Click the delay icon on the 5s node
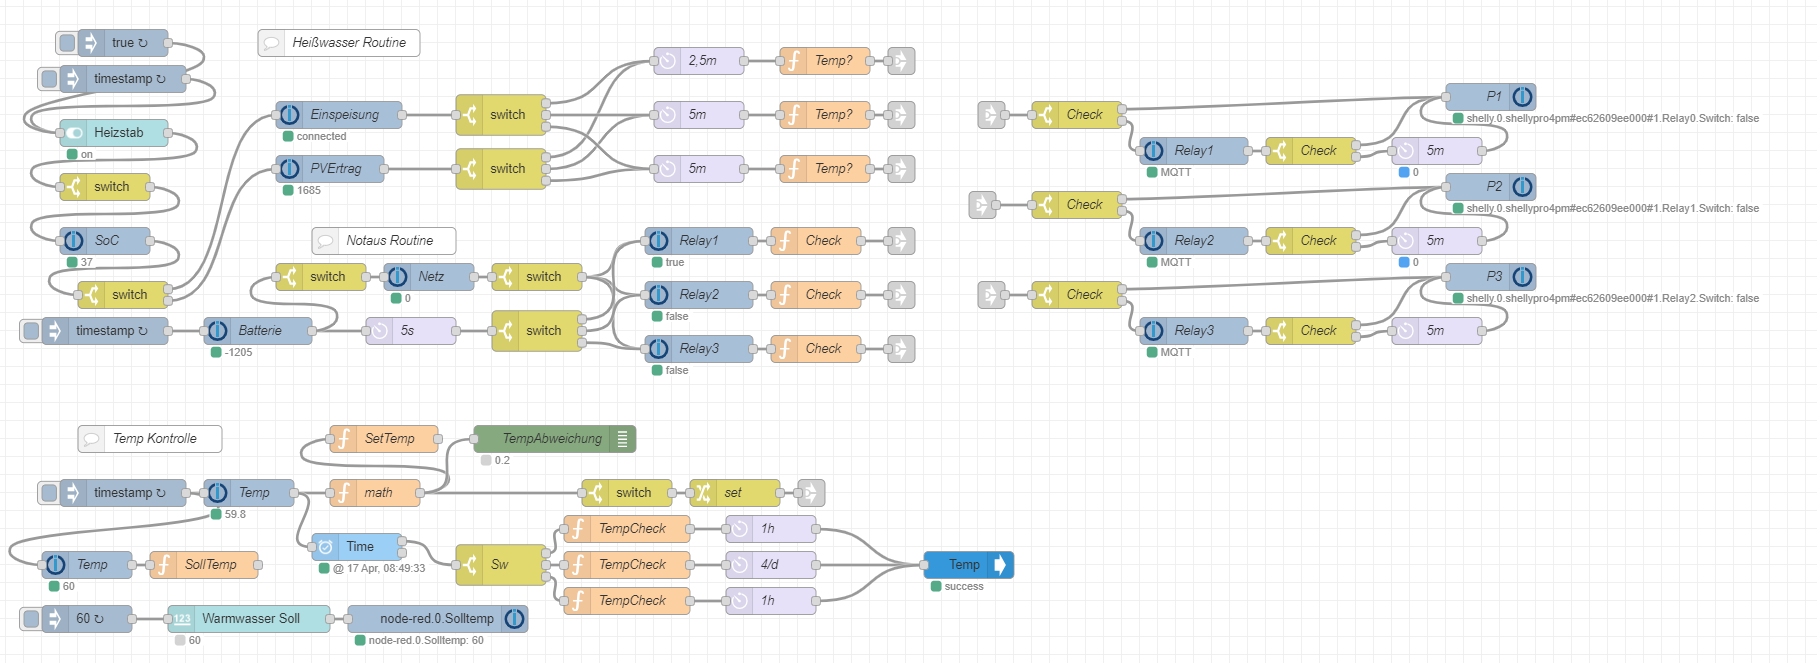 point(379,331)
